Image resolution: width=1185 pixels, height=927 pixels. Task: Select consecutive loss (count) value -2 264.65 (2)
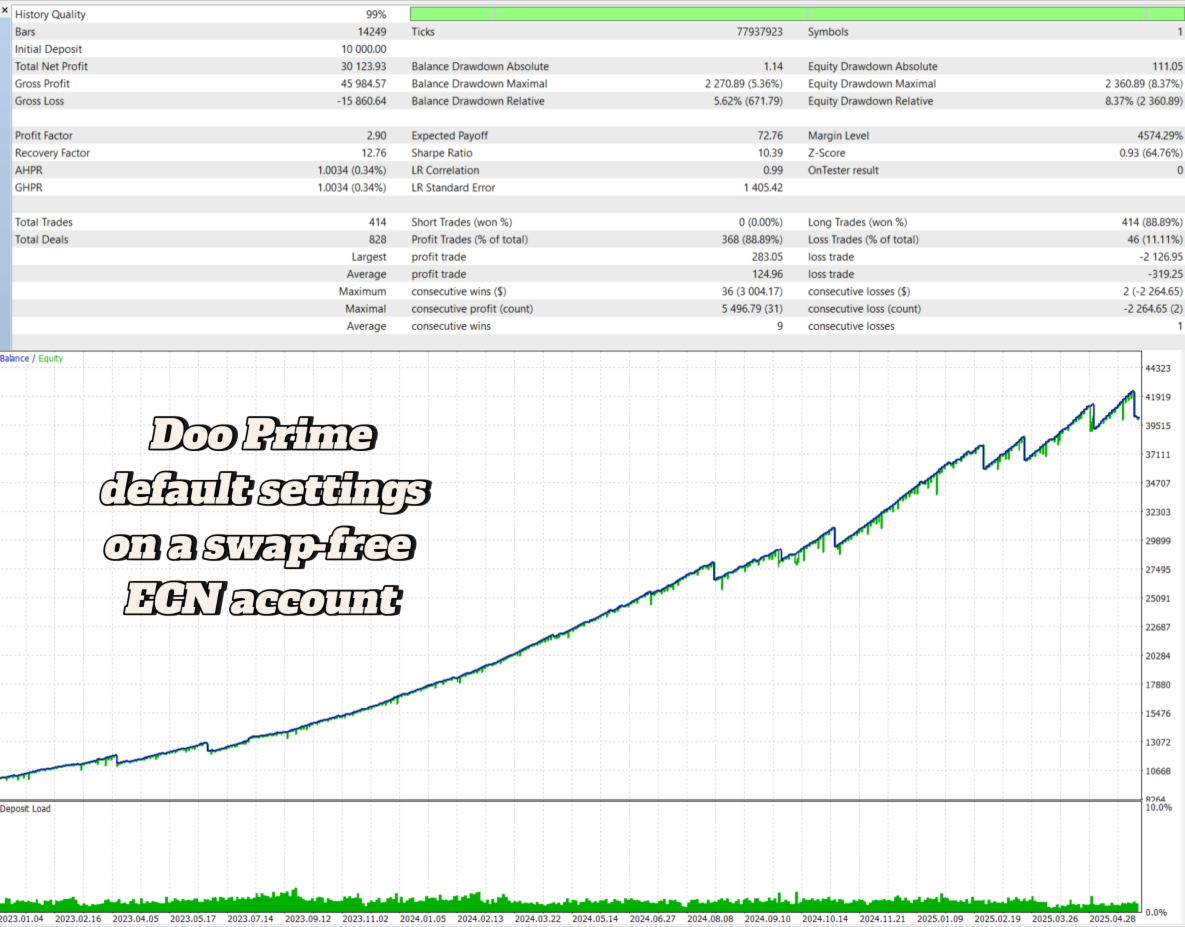click(x=1153, y=309)
